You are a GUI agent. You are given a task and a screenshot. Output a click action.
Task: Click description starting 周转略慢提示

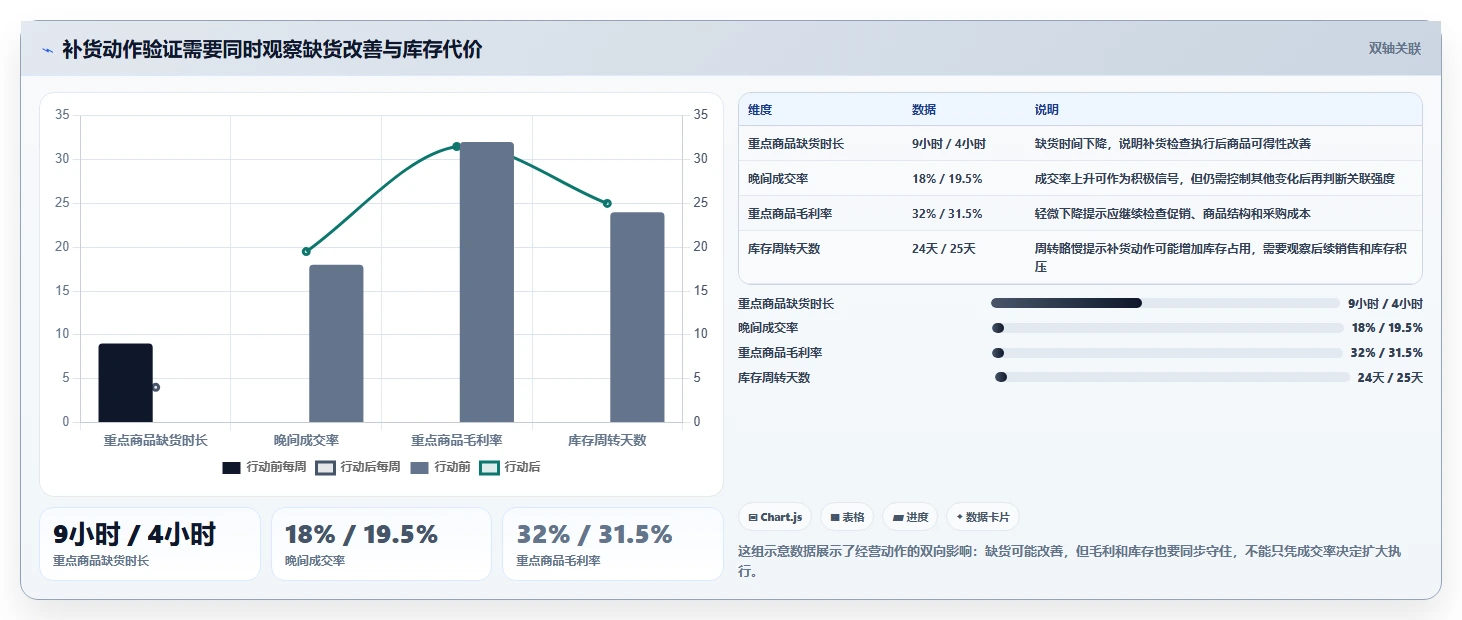[x=1222, y=258]
